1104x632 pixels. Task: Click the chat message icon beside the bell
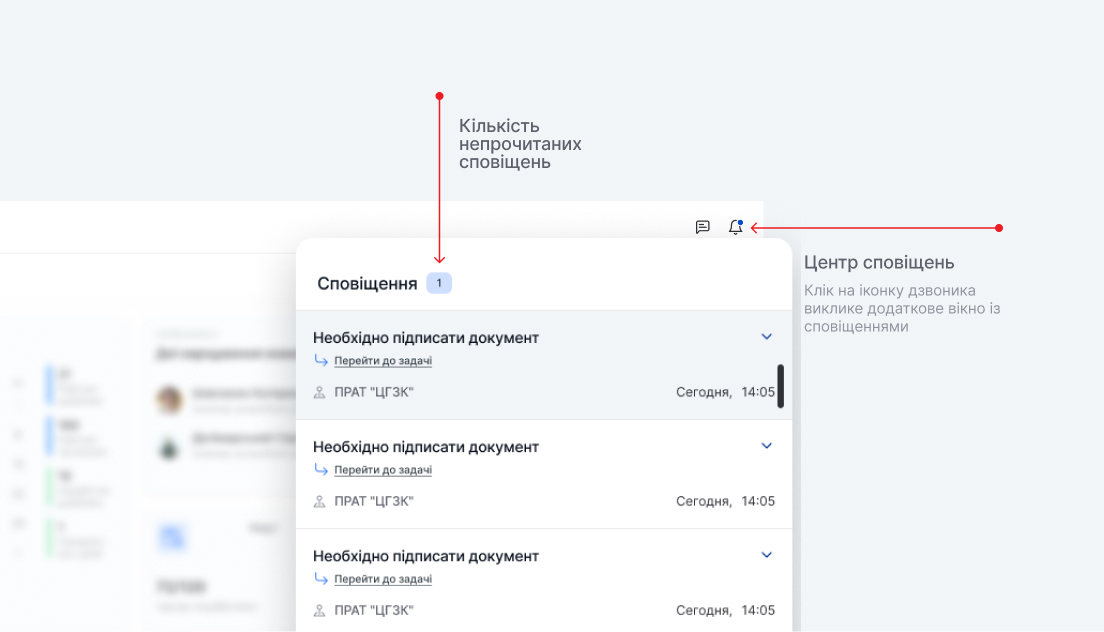[x=703, y=227]
